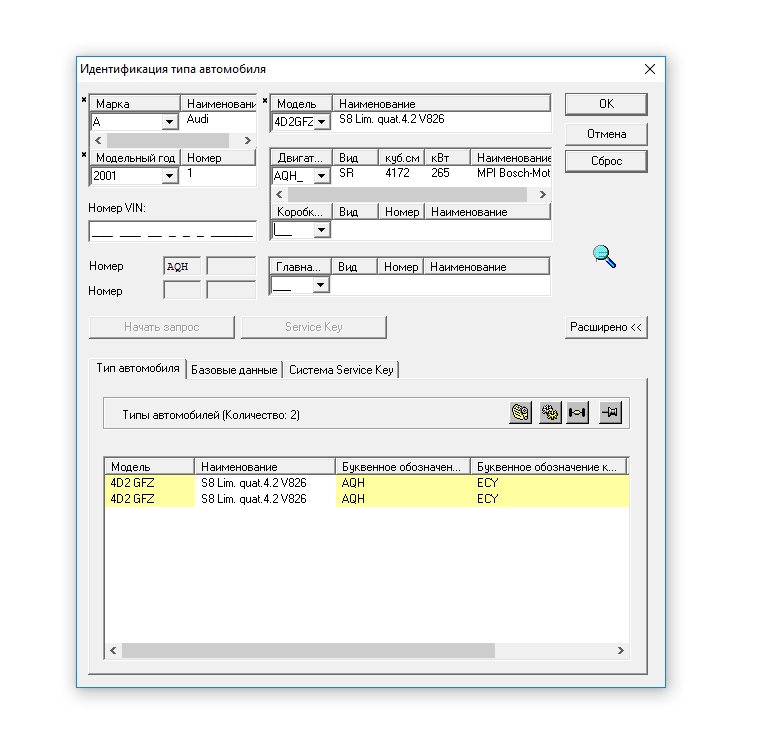Click the Номер VIN input field
Screen dimensions: 778x751
(172, 232)
